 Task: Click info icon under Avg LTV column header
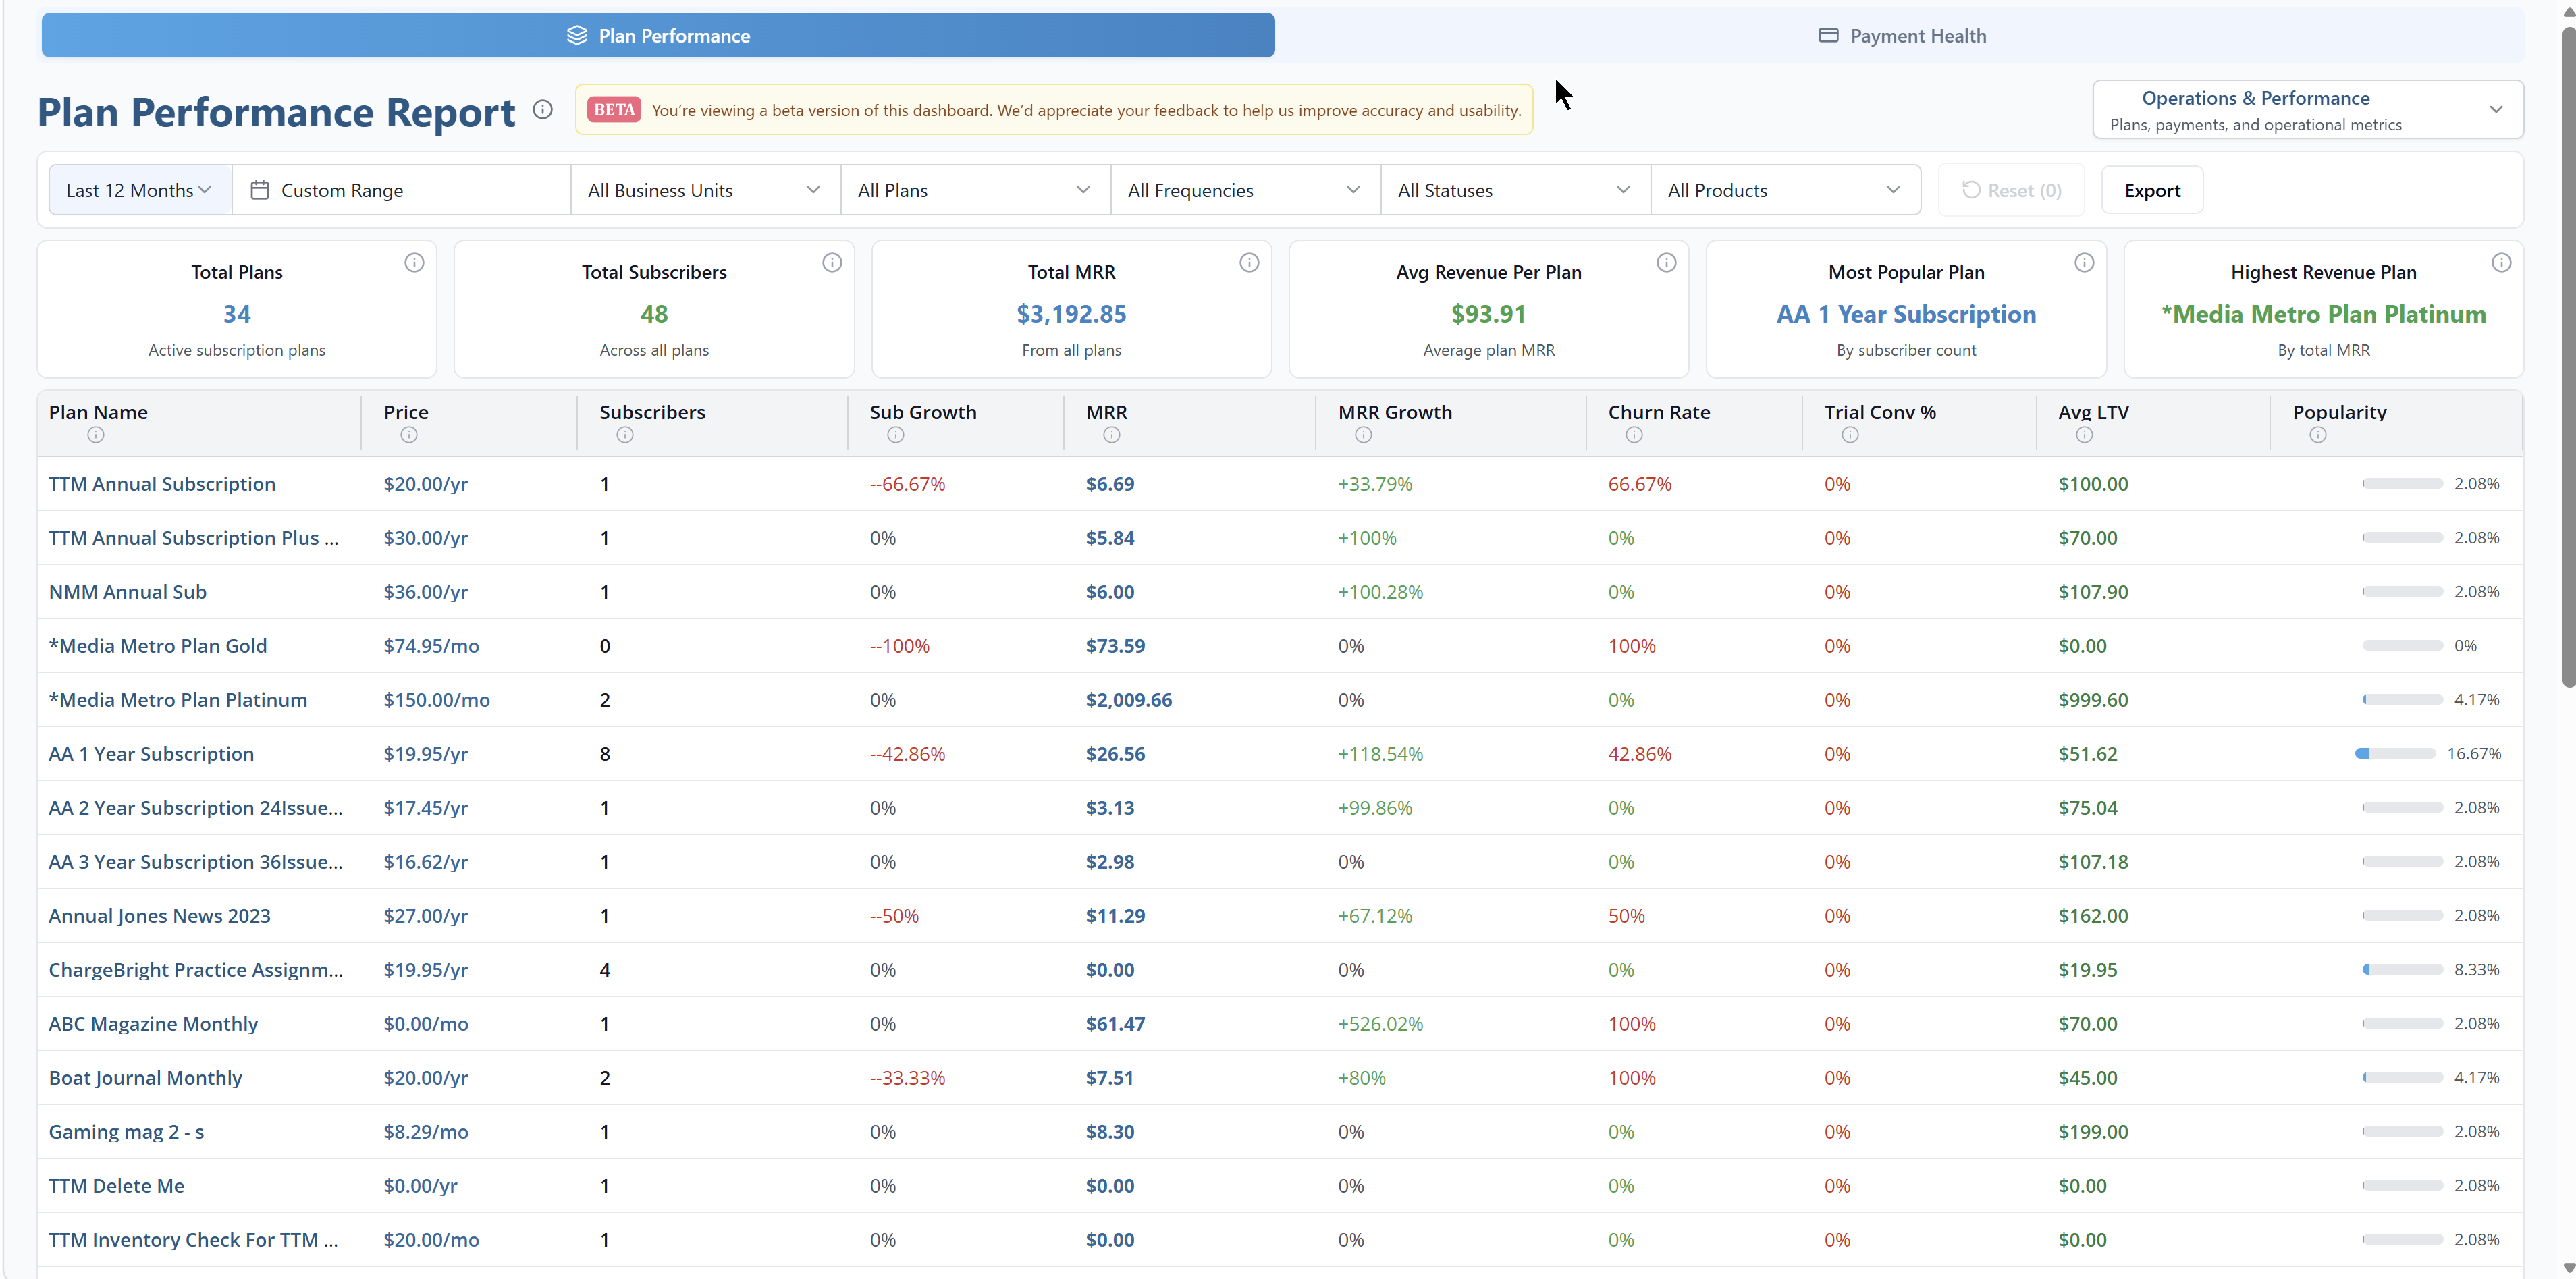pyautogui.click(x=2084, y=434)
